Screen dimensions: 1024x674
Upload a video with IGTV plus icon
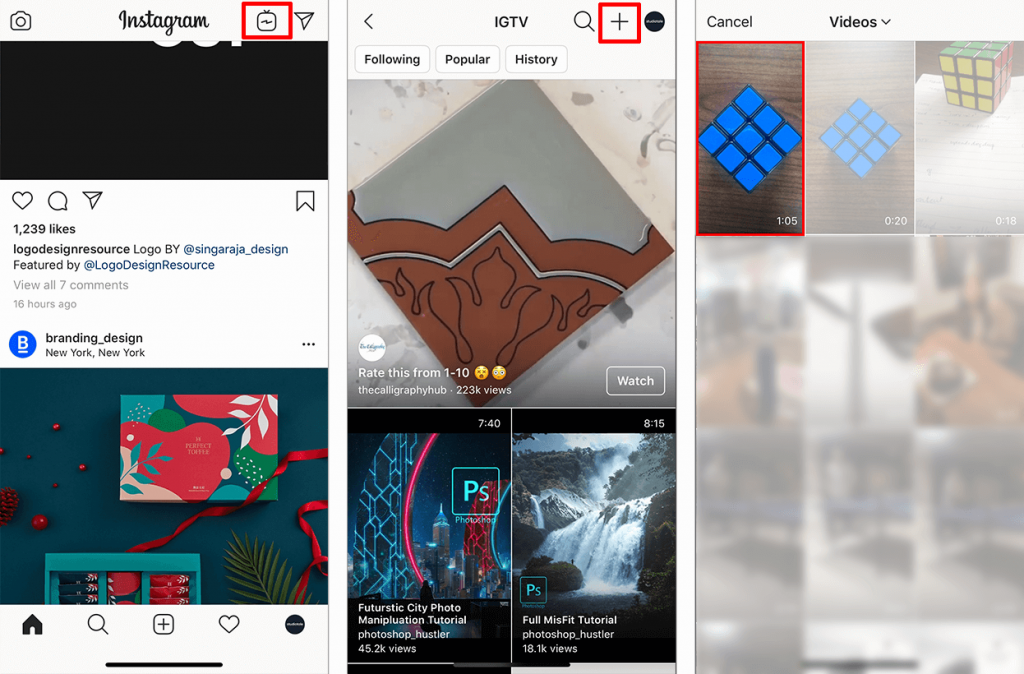click(x=619, y=22)
